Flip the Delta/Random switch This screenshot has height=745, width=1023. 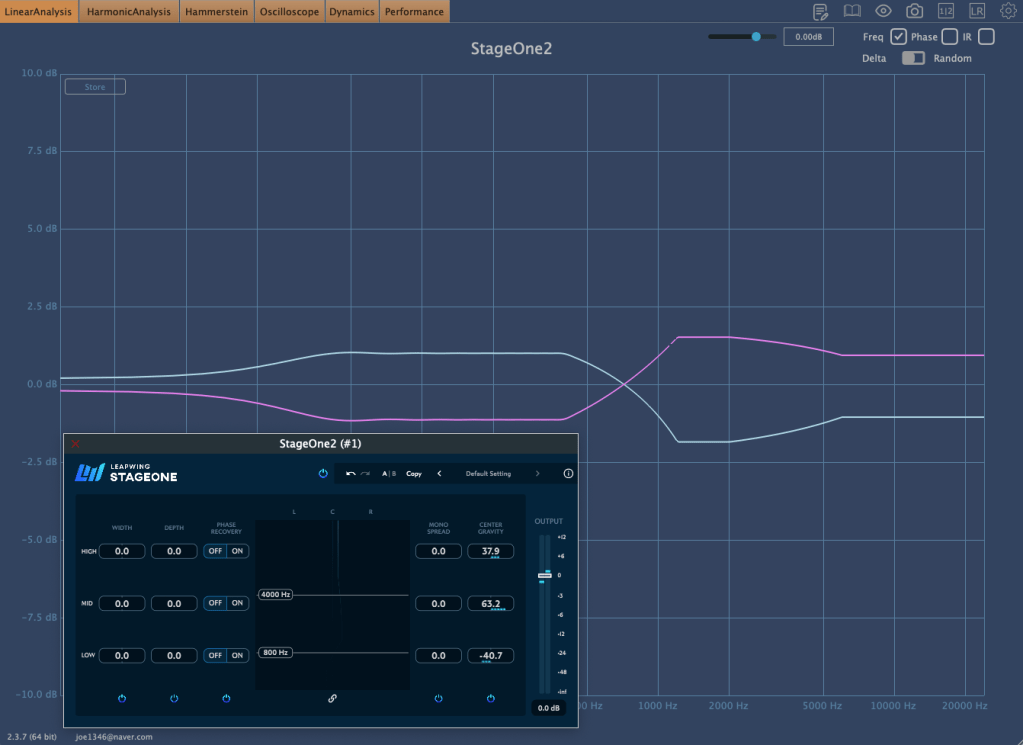pos(913,58)
